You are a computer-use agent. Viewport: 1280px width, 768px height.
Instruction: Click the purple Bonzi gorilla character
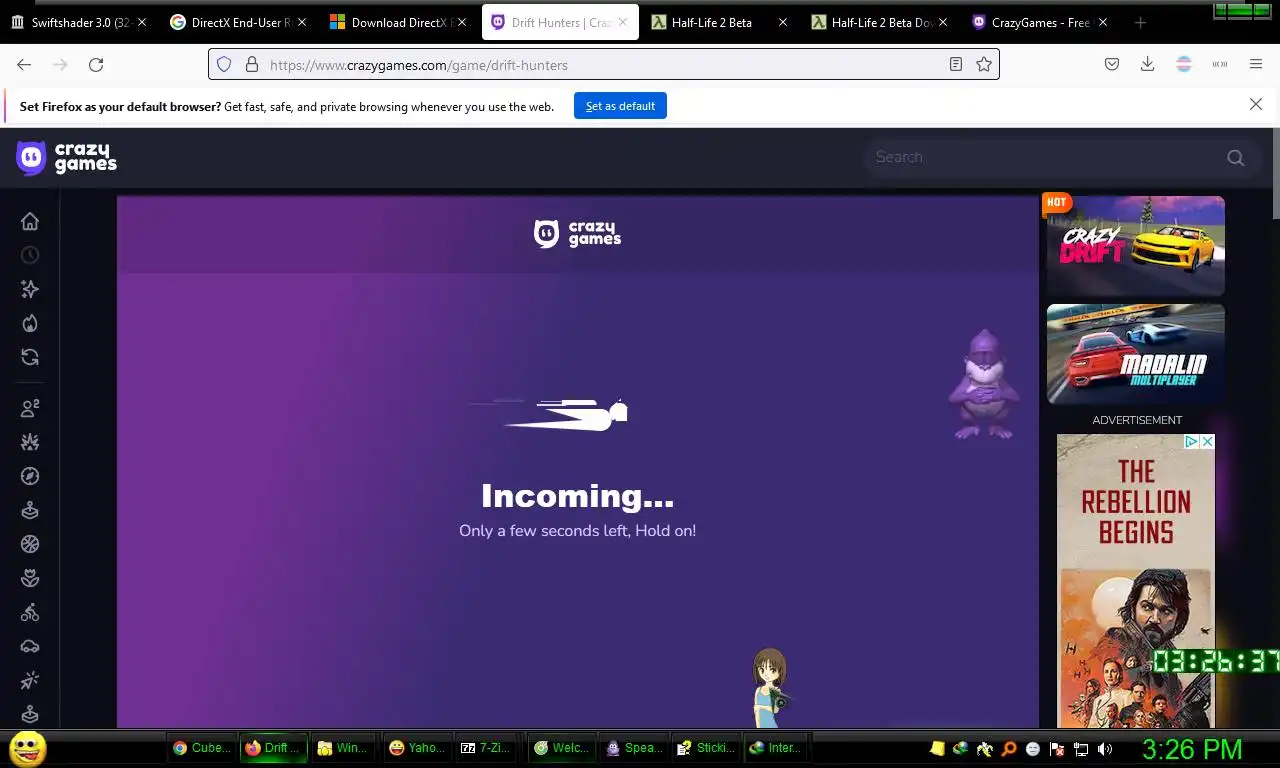pos(984,386)
